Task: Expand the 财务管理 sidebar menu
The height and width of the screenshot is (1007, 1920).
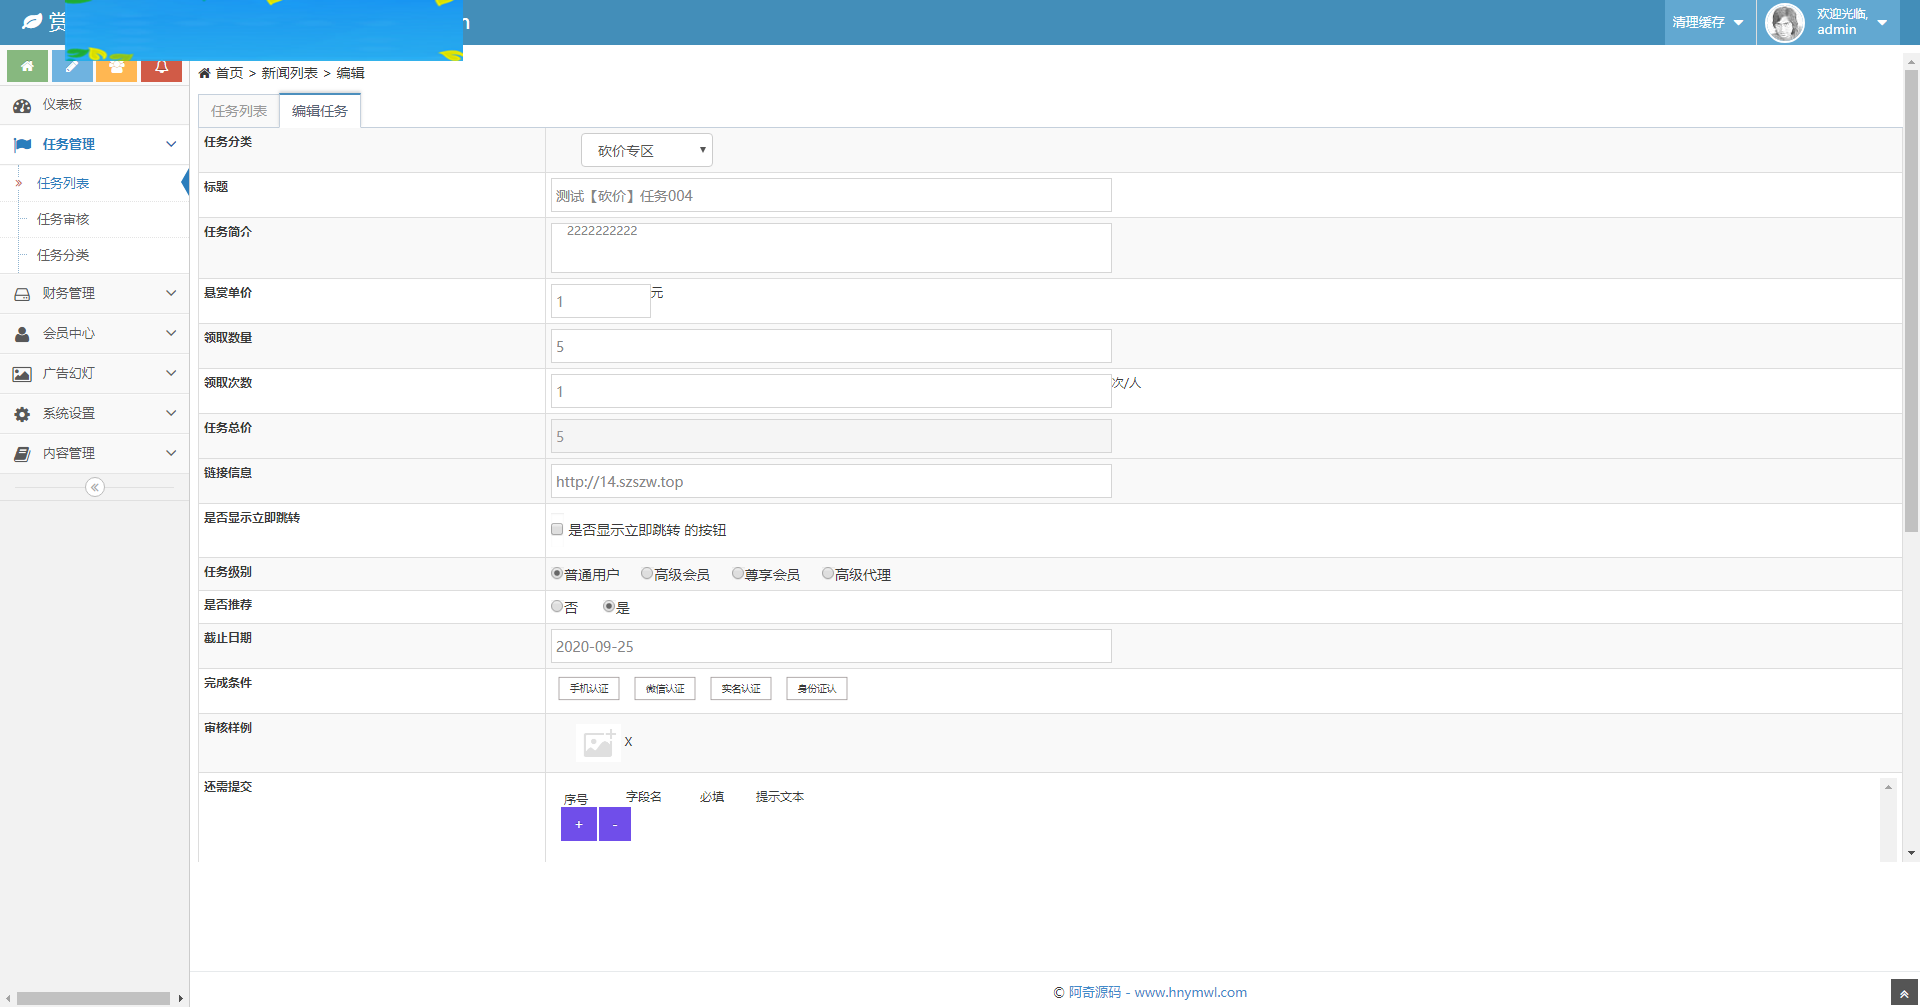Action: pyautogui.click(x=94, y=293)
